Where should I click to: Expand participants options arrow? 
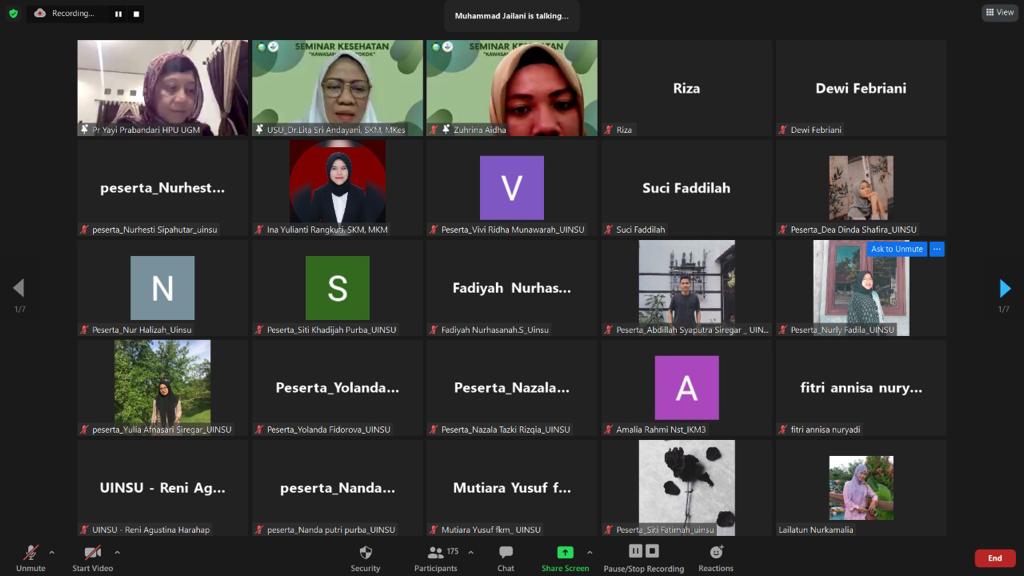click(471, 552)
